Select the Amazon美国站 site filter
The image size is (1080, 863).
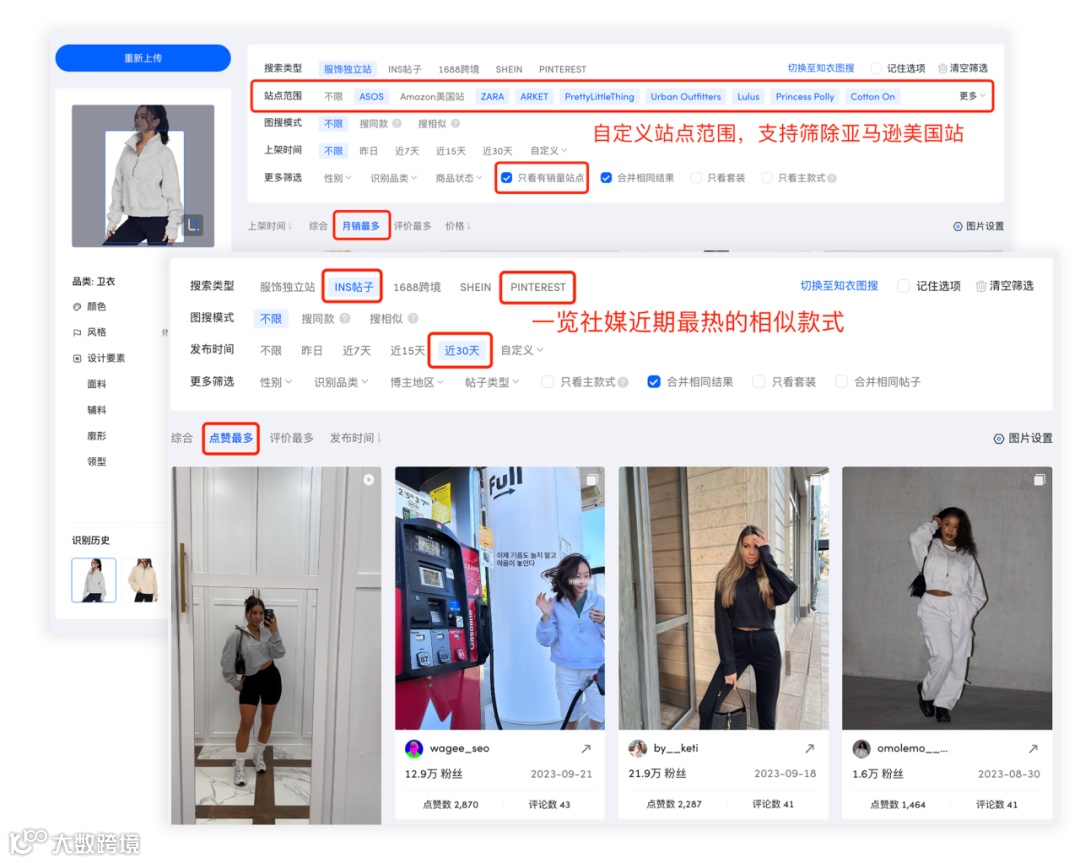432,96
